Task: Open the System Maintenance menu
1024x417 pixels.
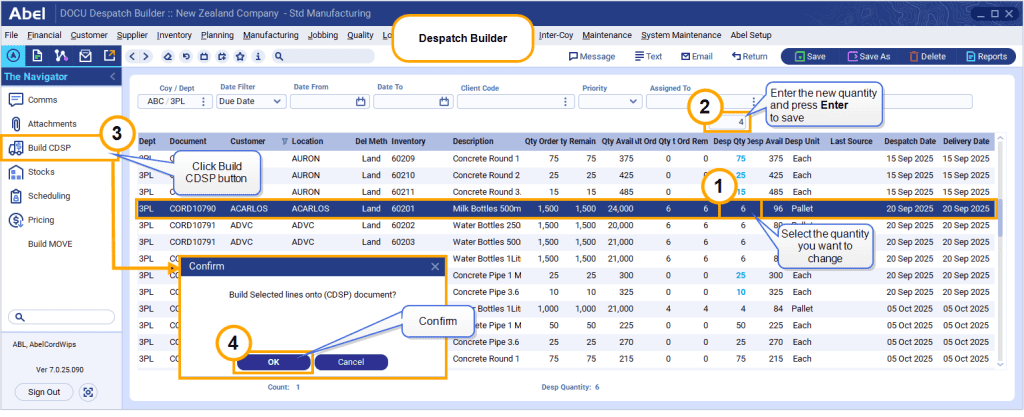Action: pyautogui.click(x=681, y=35)
